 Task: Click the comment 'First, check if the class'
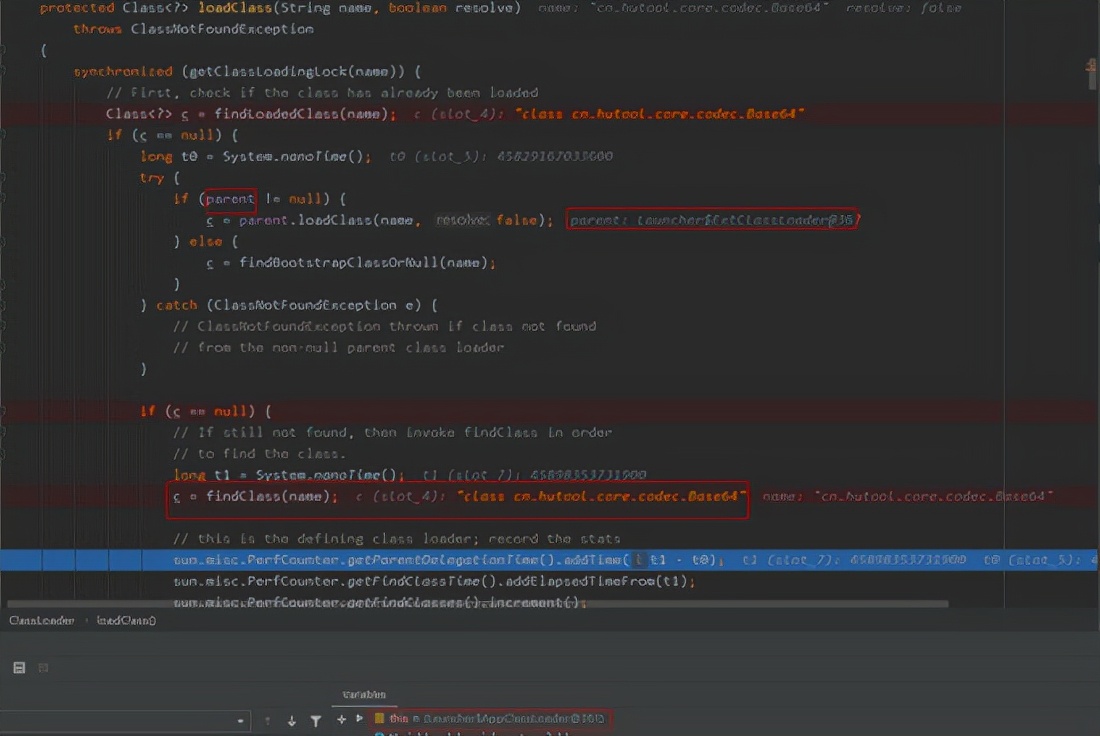pos(322,93)
